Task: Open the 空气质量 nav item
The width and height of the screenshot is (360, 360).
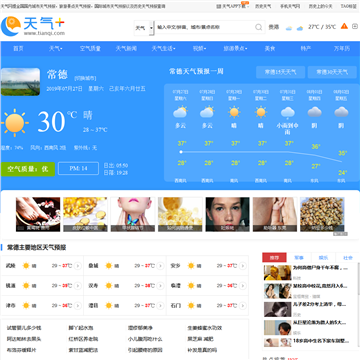Action: (90, 49)
